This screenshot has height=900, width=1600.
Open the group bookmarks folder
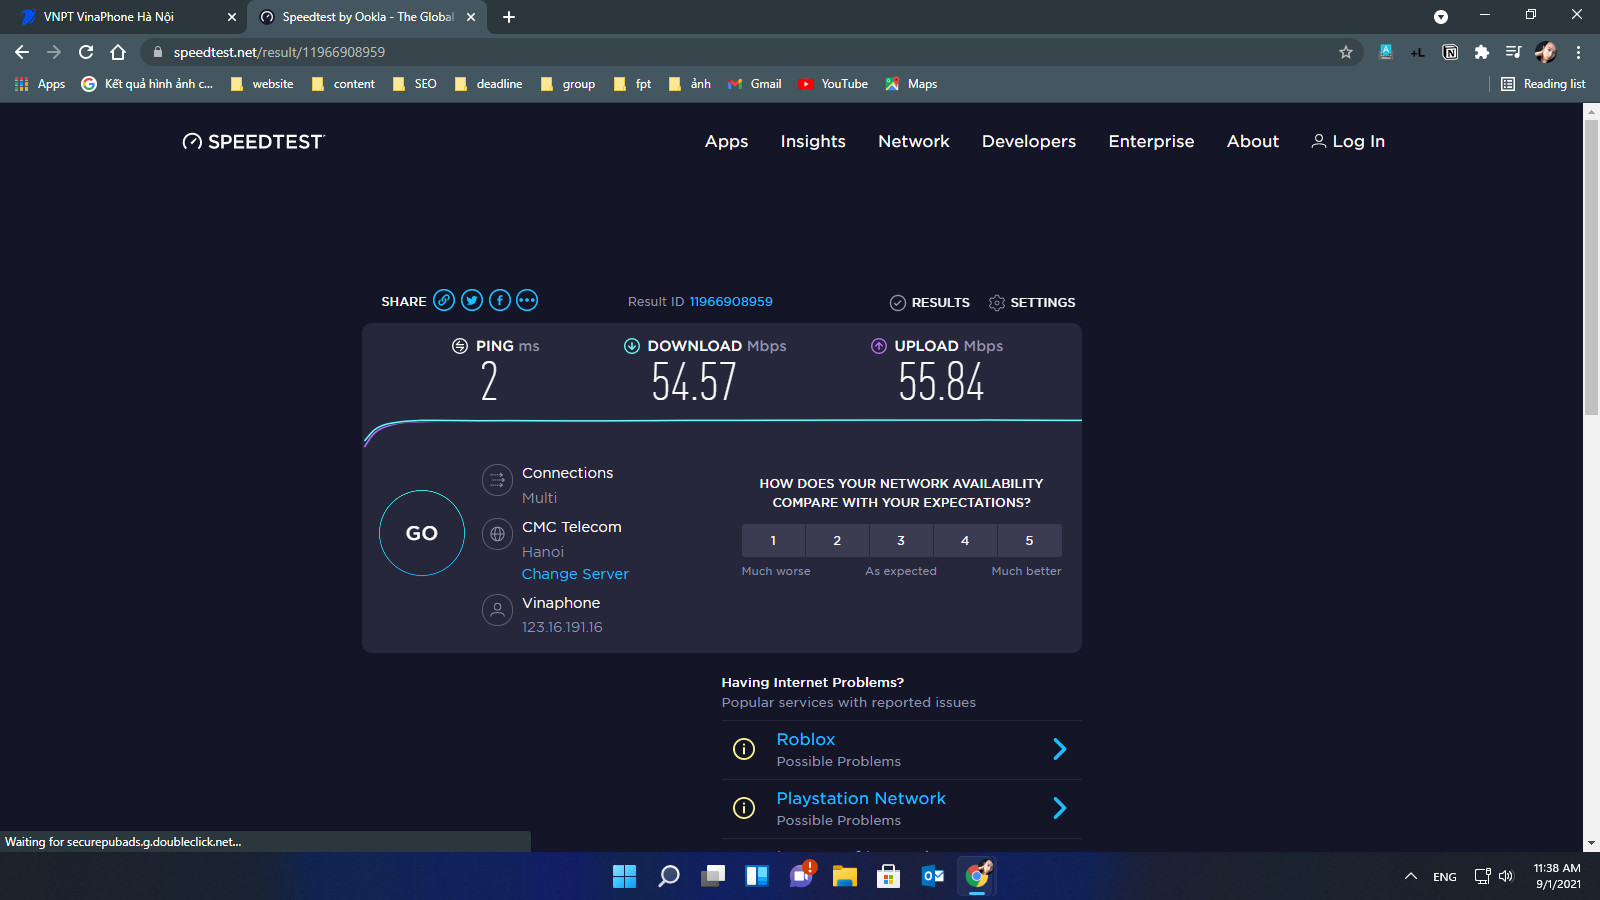coord(568,84)
